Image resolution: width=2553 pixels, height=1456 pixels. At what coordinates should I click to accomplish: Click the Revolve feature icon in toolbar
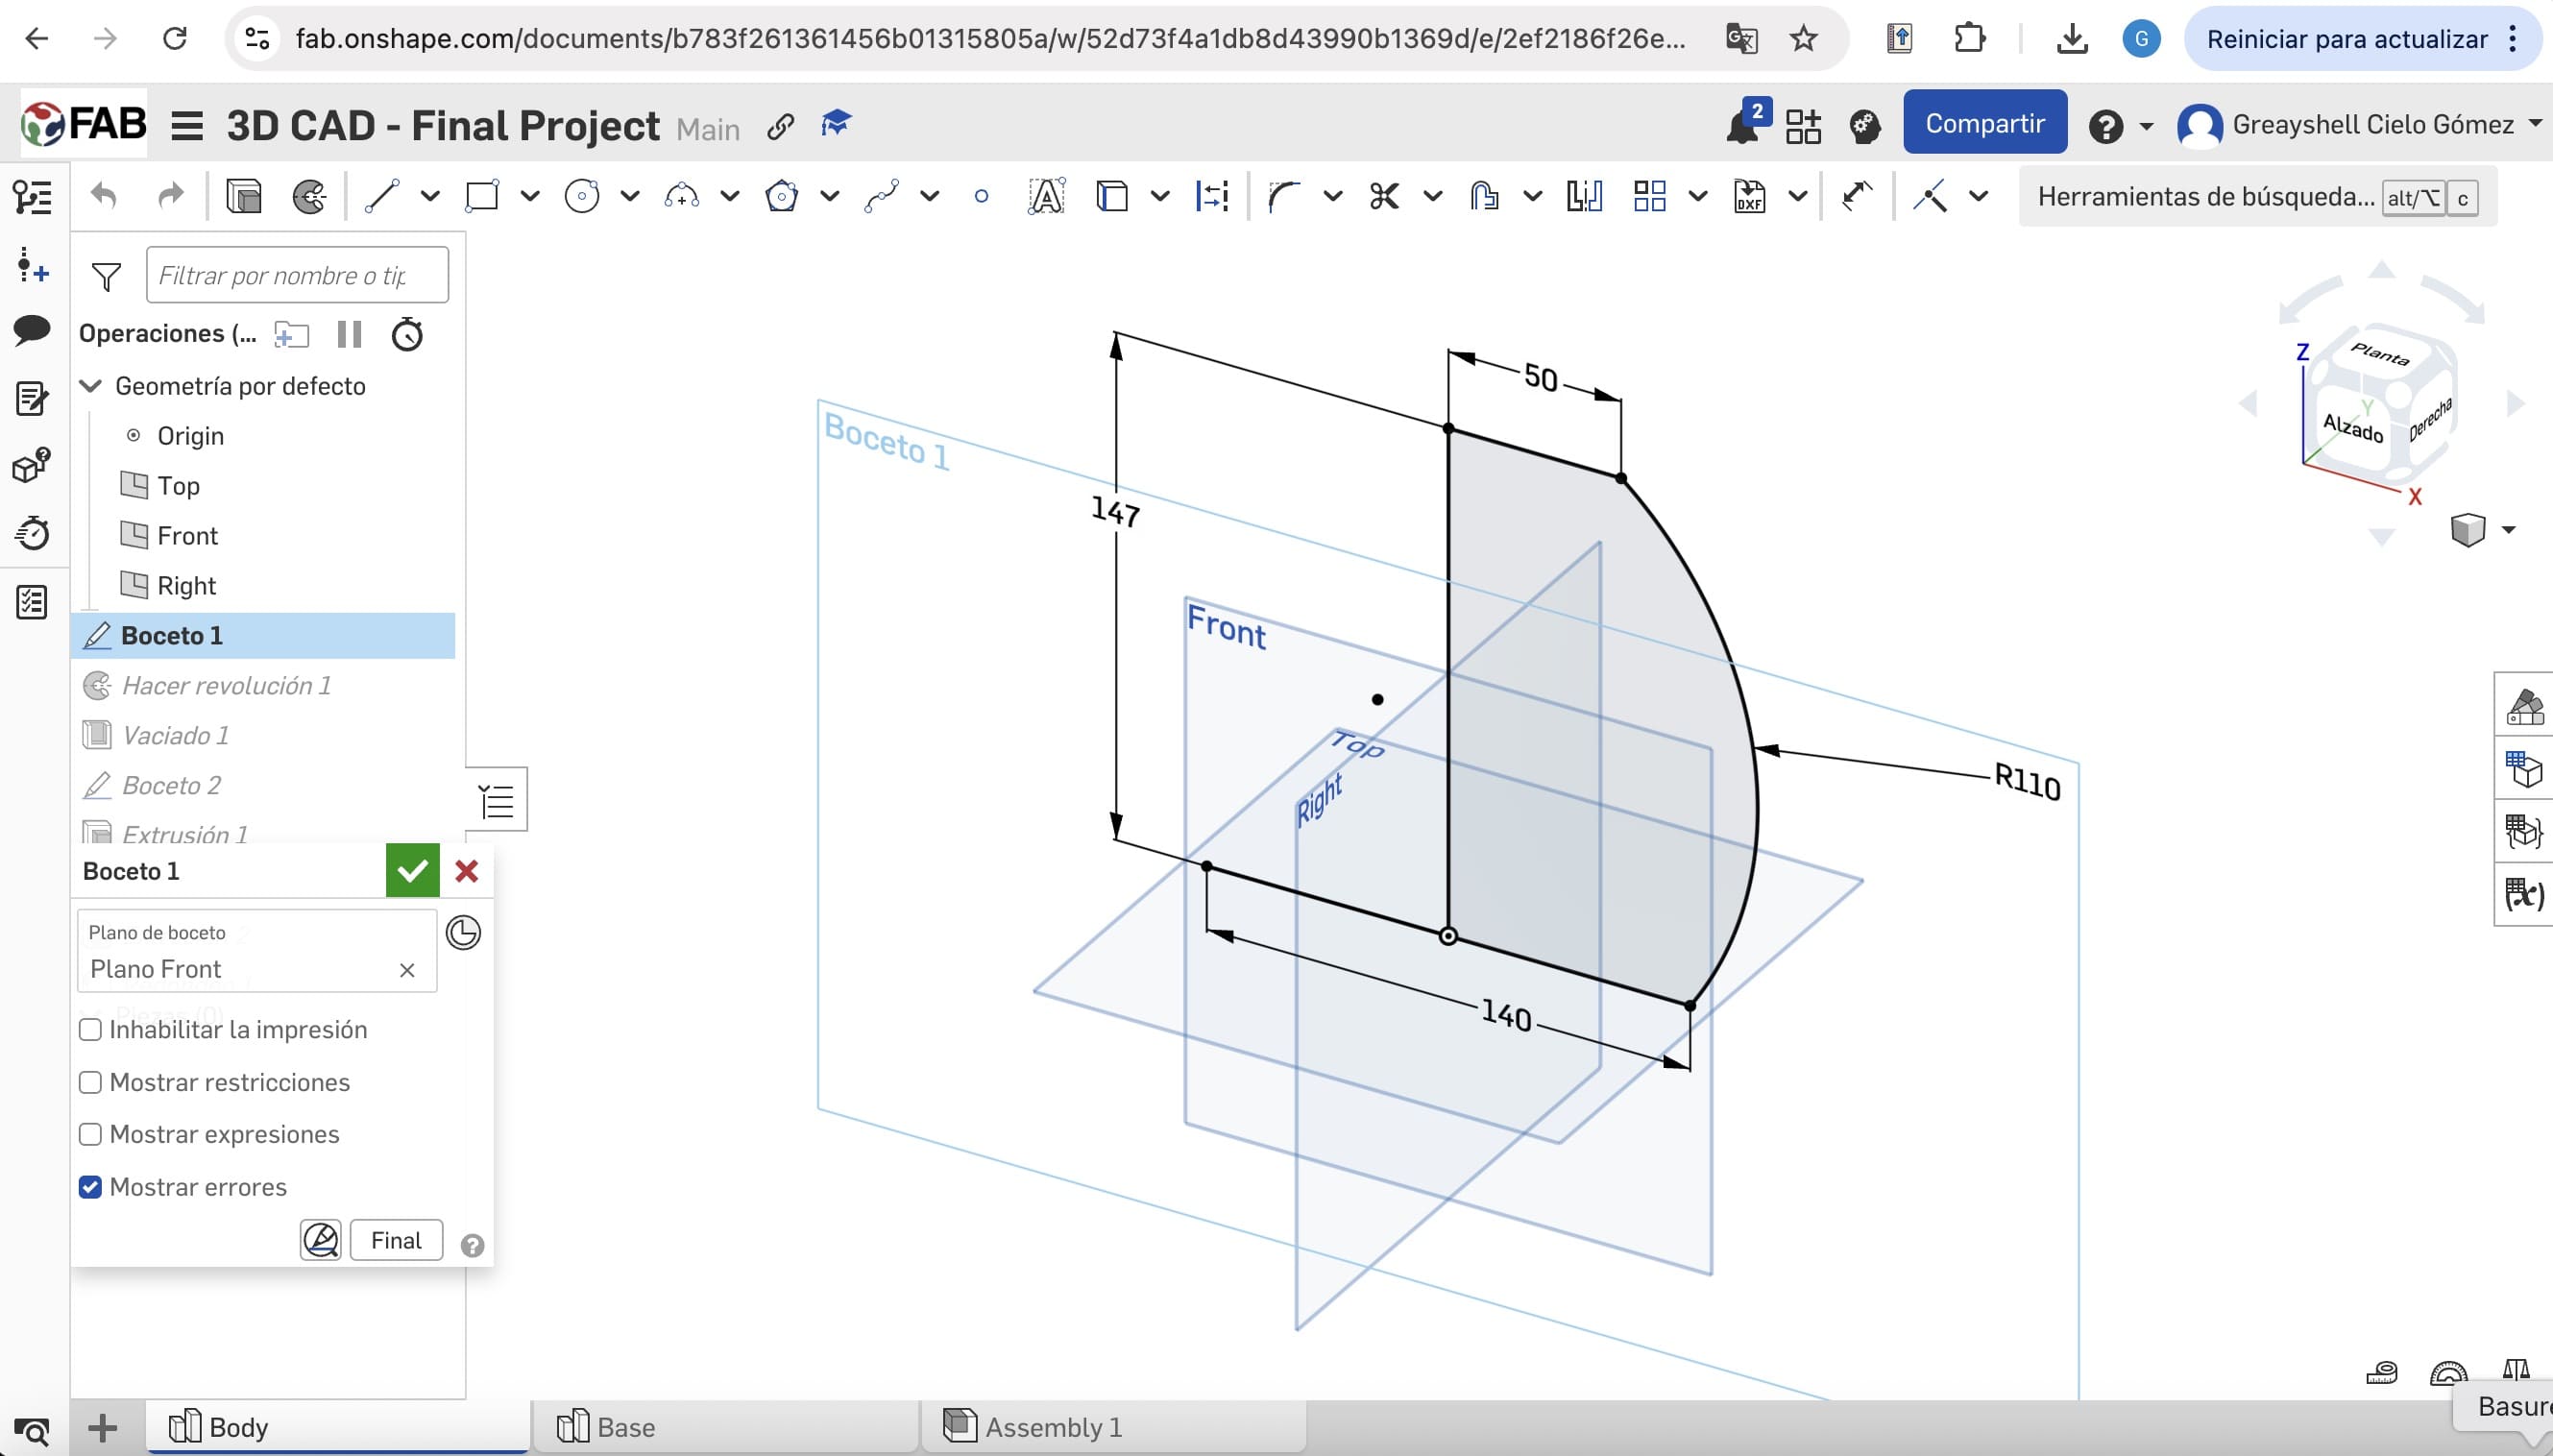click(x=309, y=196)
